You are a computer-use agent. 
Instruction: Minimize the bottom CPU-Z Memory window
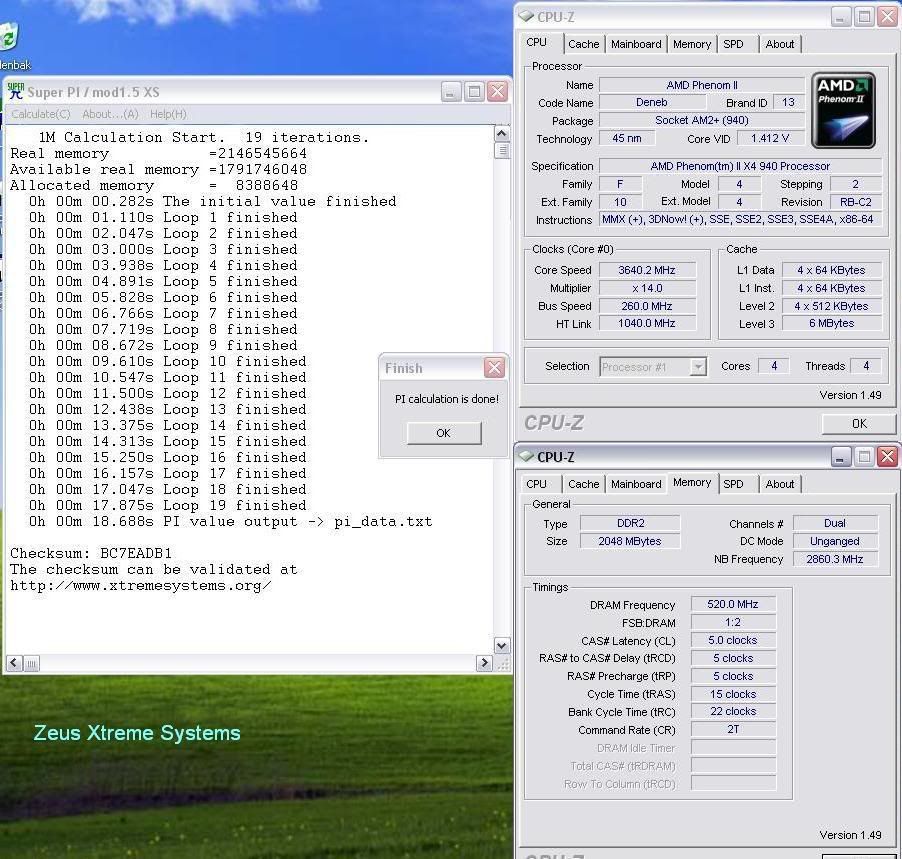[x=840, y=457]
